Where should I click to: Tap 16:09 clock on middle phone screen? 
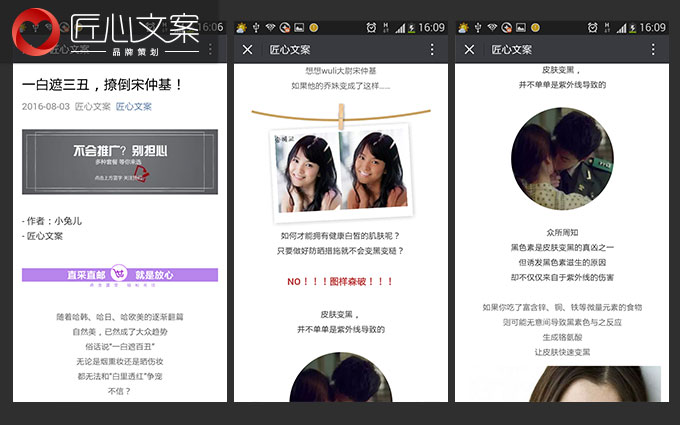(432, 28)
